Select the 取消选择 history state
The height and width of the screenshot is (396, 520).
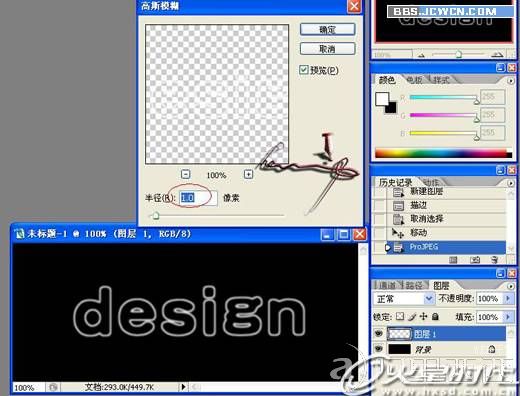coord(447,219)
